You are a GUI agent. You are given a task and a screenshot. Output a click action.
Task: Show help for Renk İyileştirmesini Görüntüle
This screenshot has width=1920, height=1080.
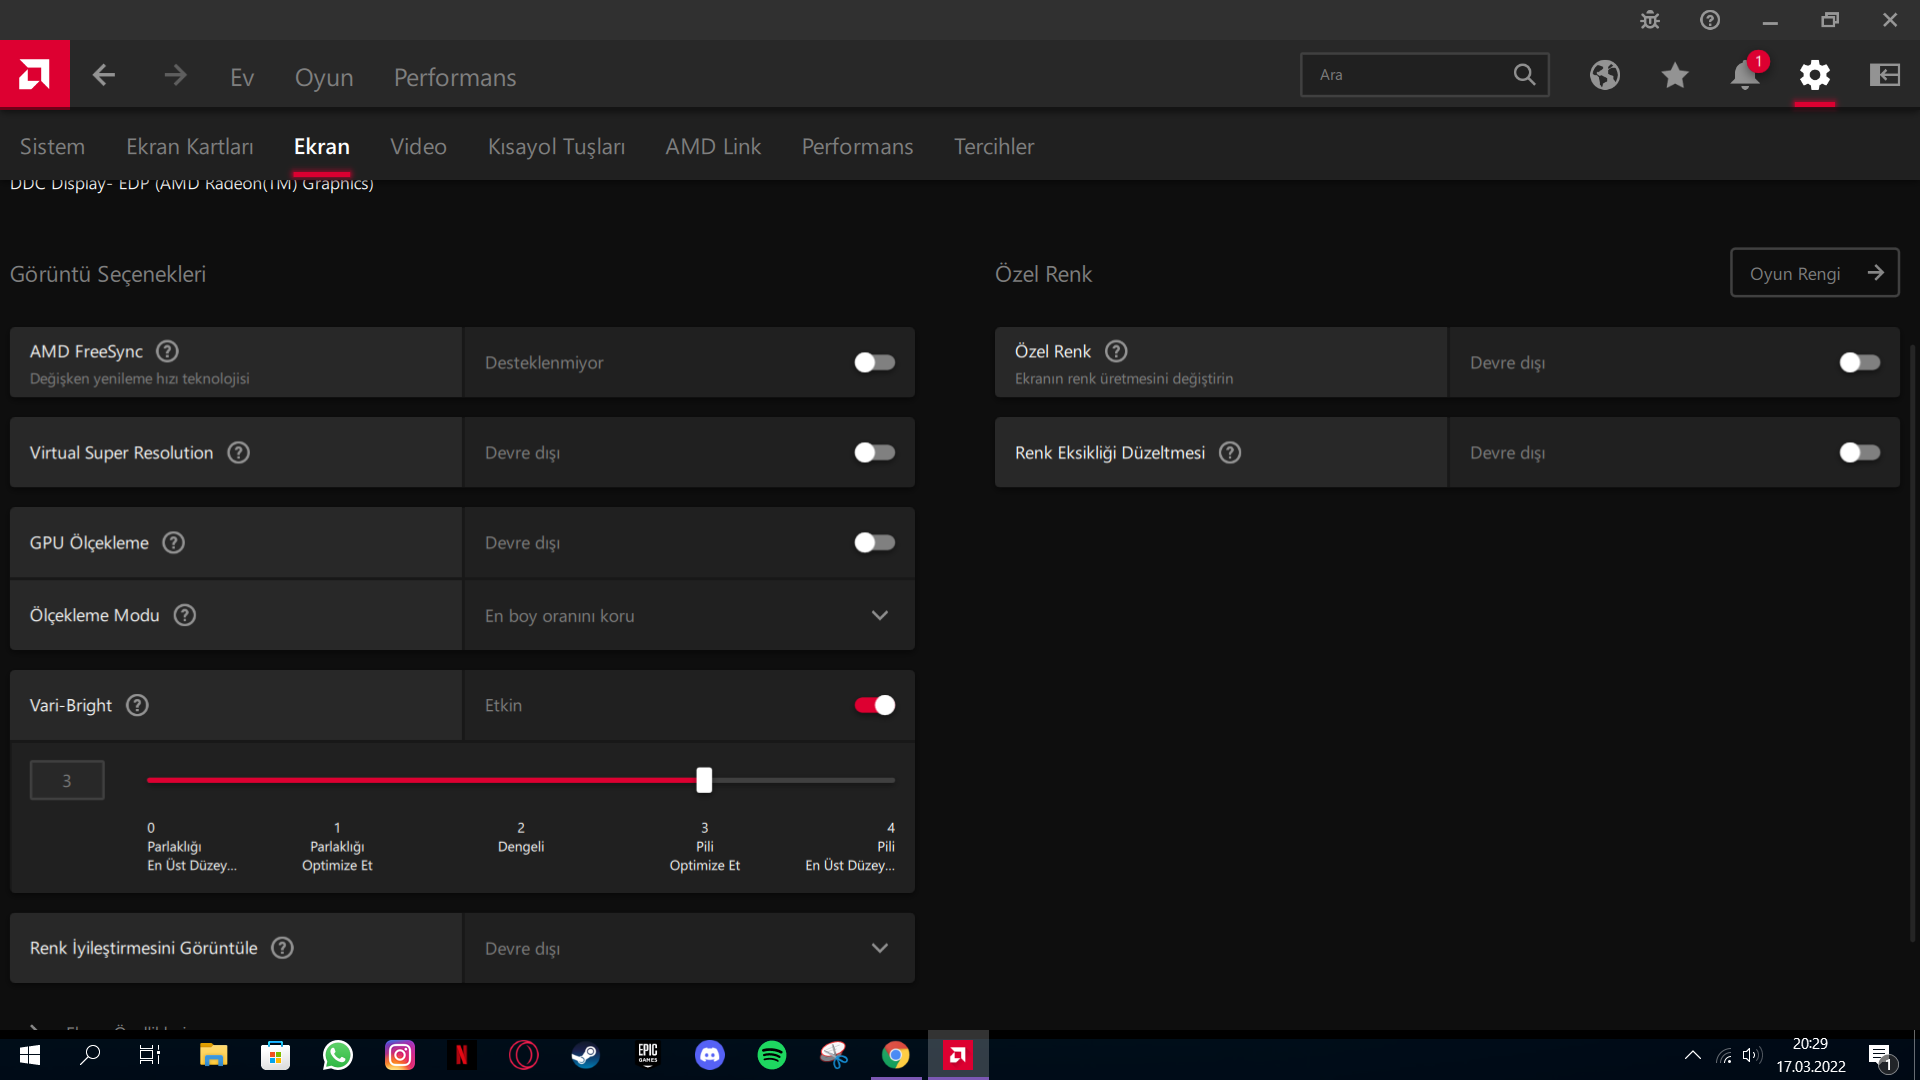point(283,947)
